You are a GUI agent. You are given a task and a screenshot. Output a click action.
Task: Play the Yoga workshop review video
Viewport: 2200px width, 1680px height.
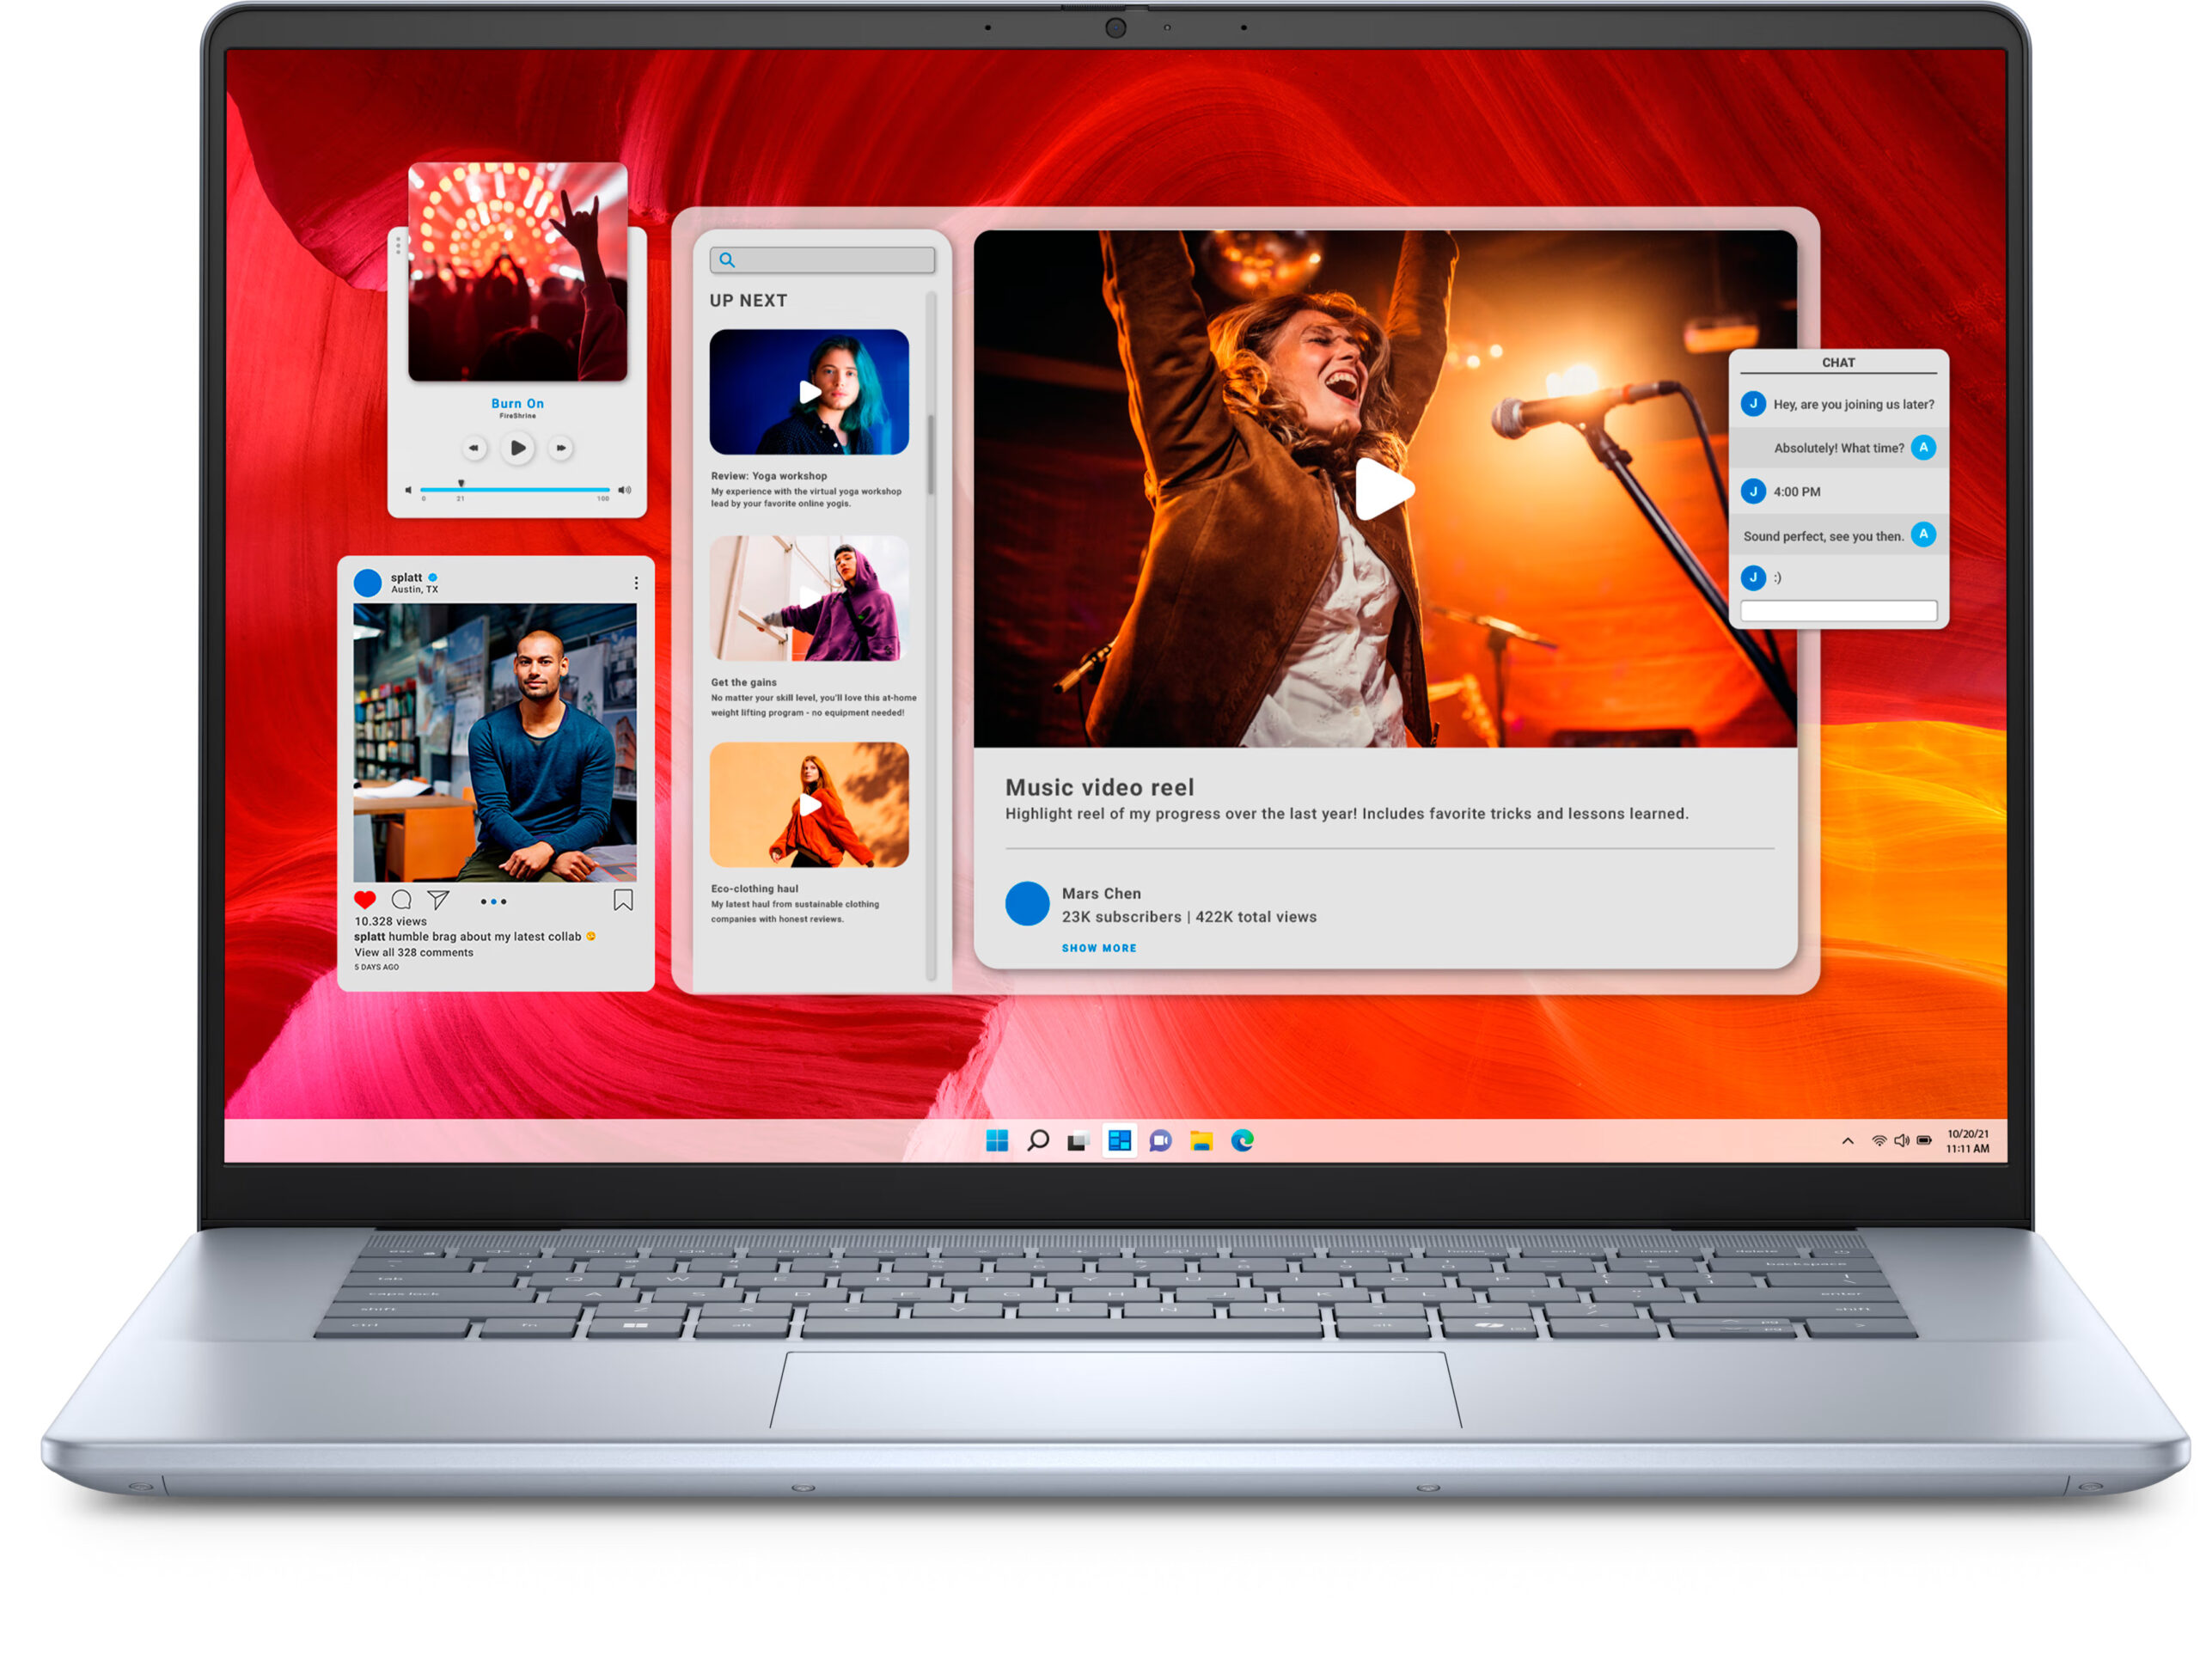809,392
